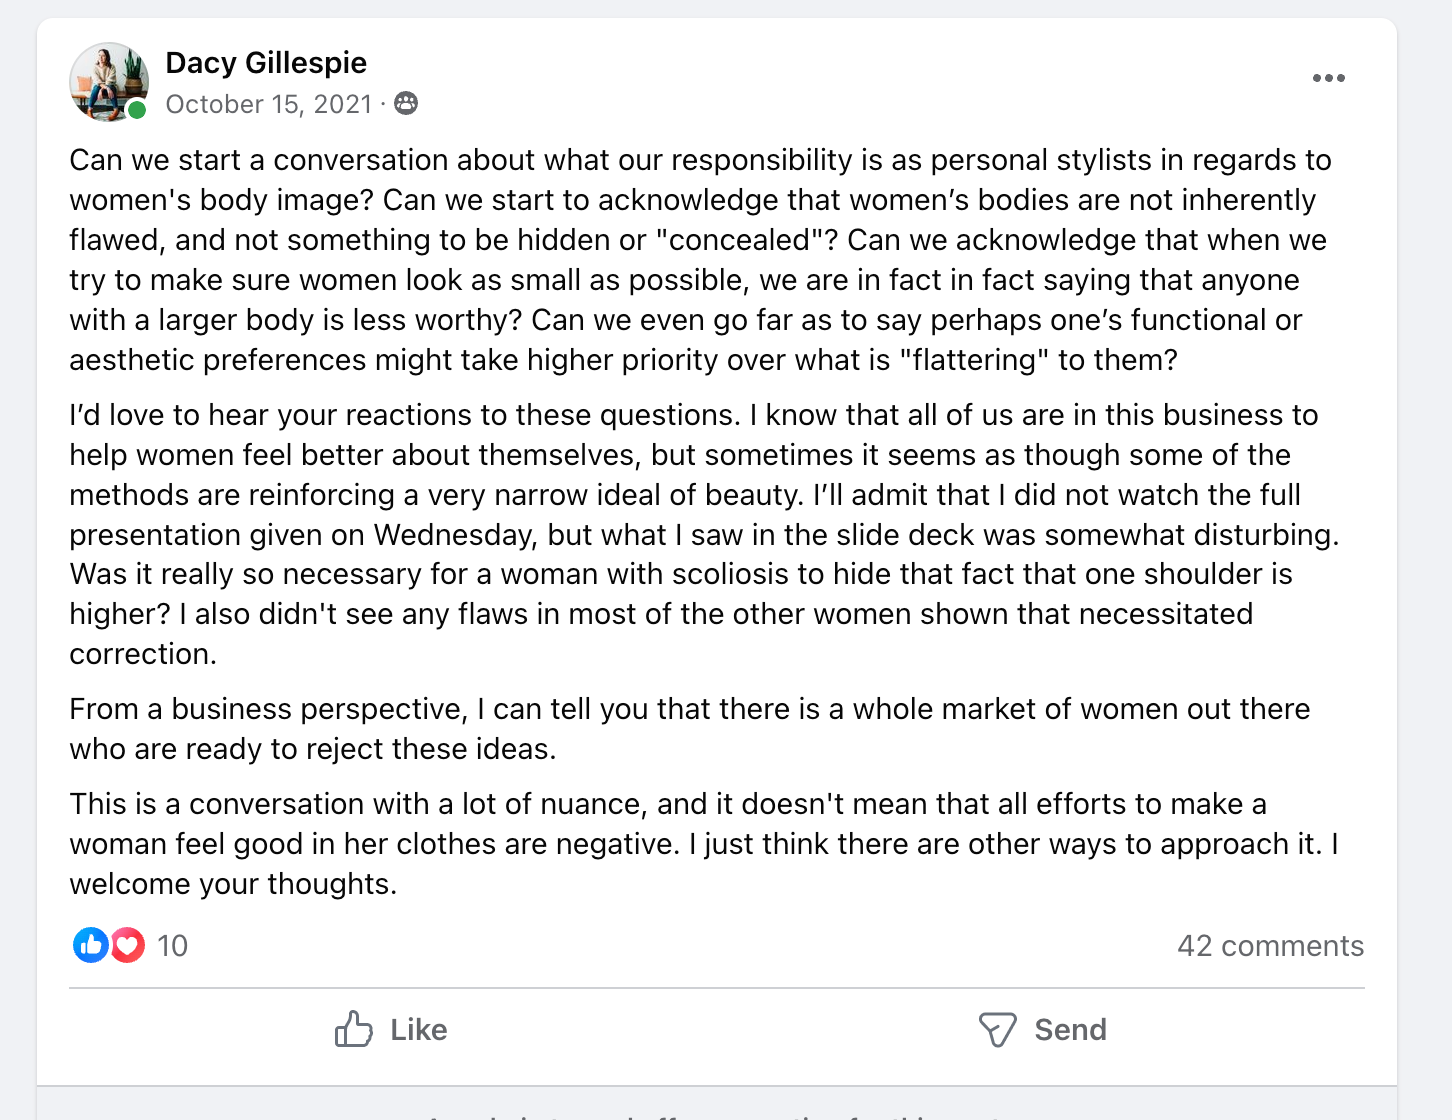Click the paragraph starting "Can we start a conversation"
The height and width of the screenshot is (1120, 1452).
(x=700, y=260)
